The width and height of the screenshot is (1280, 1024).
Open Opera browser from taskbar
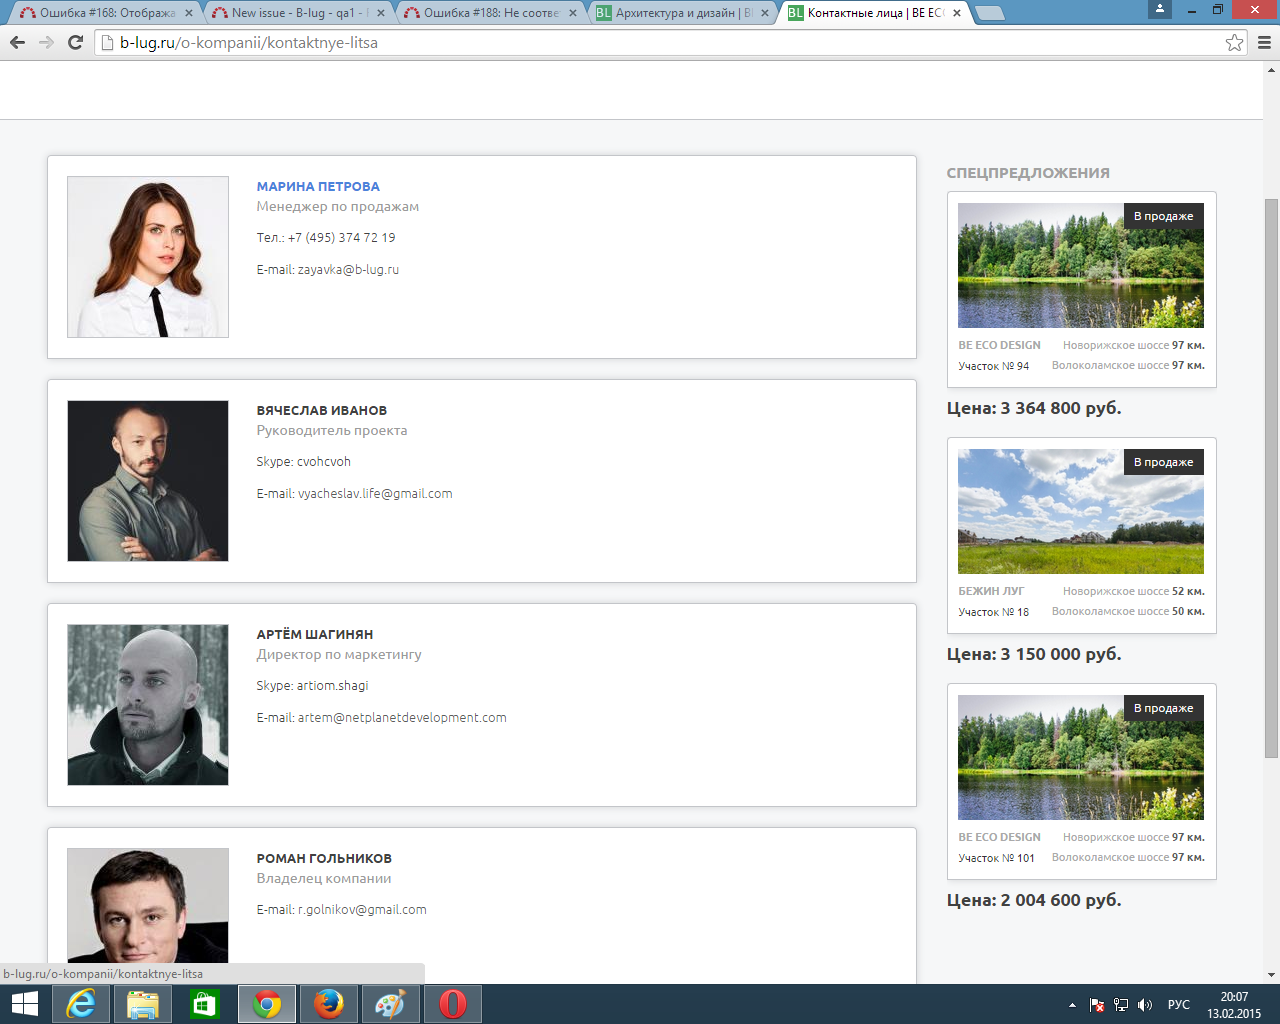tap(453, 1004)
